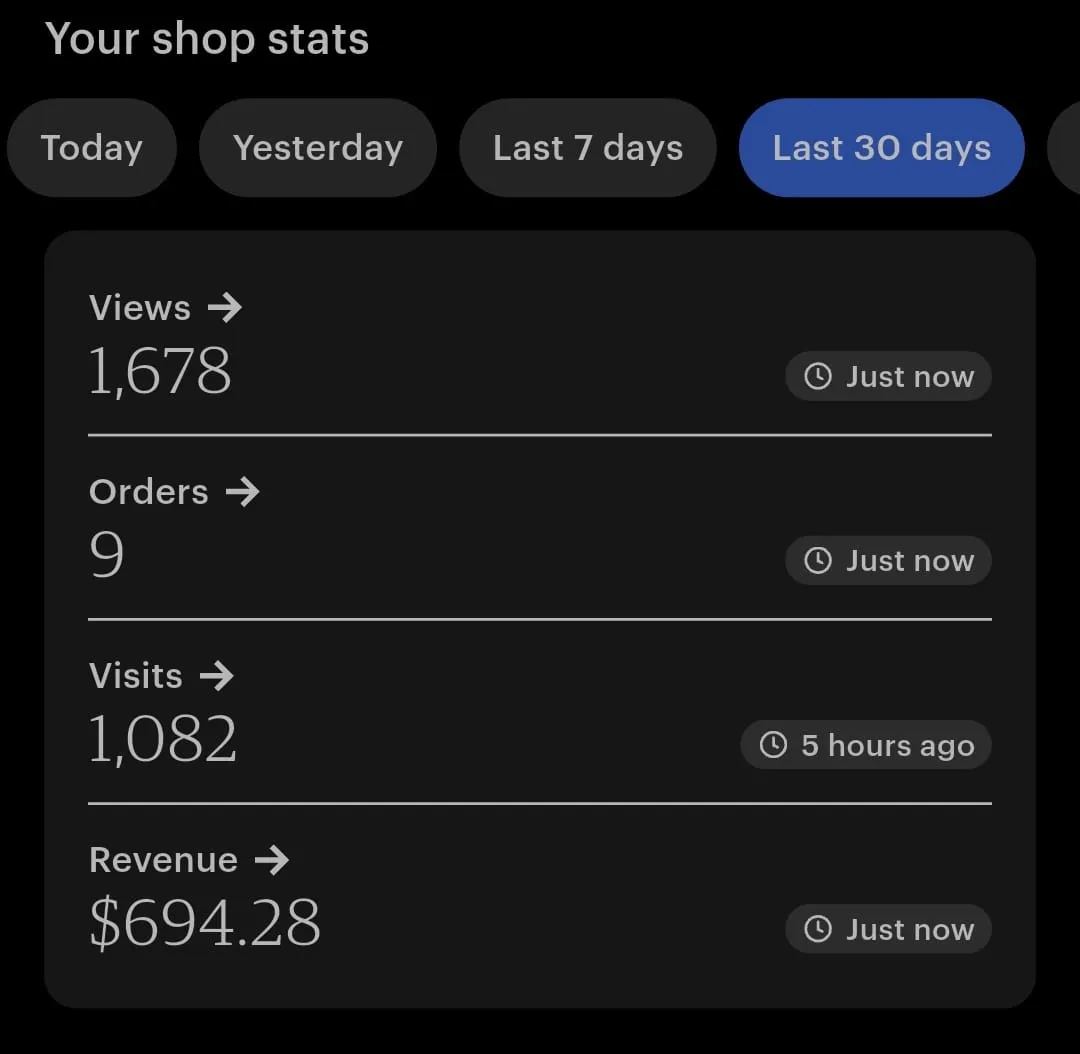Tap the $694.28 revenue amount

point(205,923)
